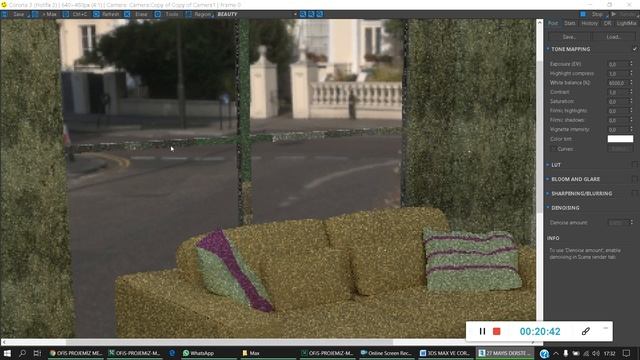640x360 pixels.
Task: Click the Filmic shadows value field
Action: click(x=618, y=120)
